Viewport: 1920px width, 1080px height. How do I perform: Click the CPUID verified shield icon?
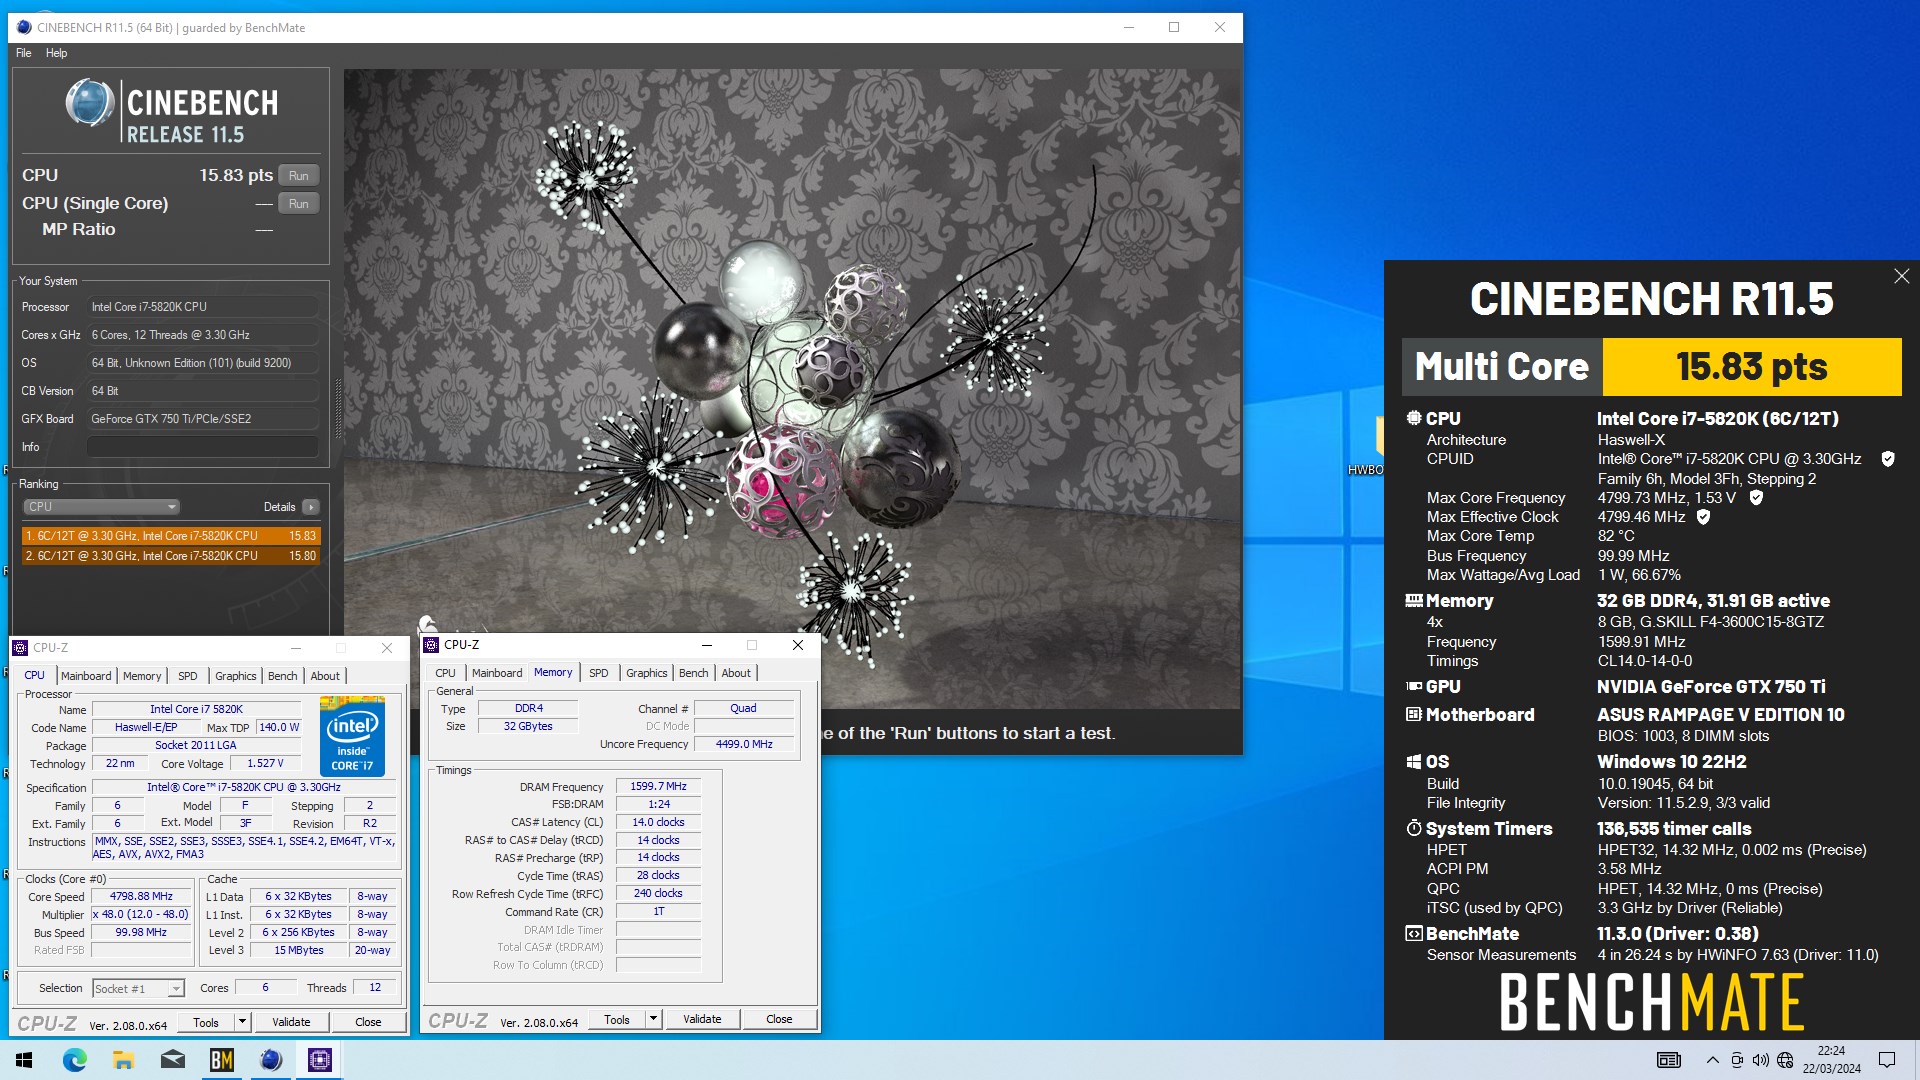coord(1888,459)
